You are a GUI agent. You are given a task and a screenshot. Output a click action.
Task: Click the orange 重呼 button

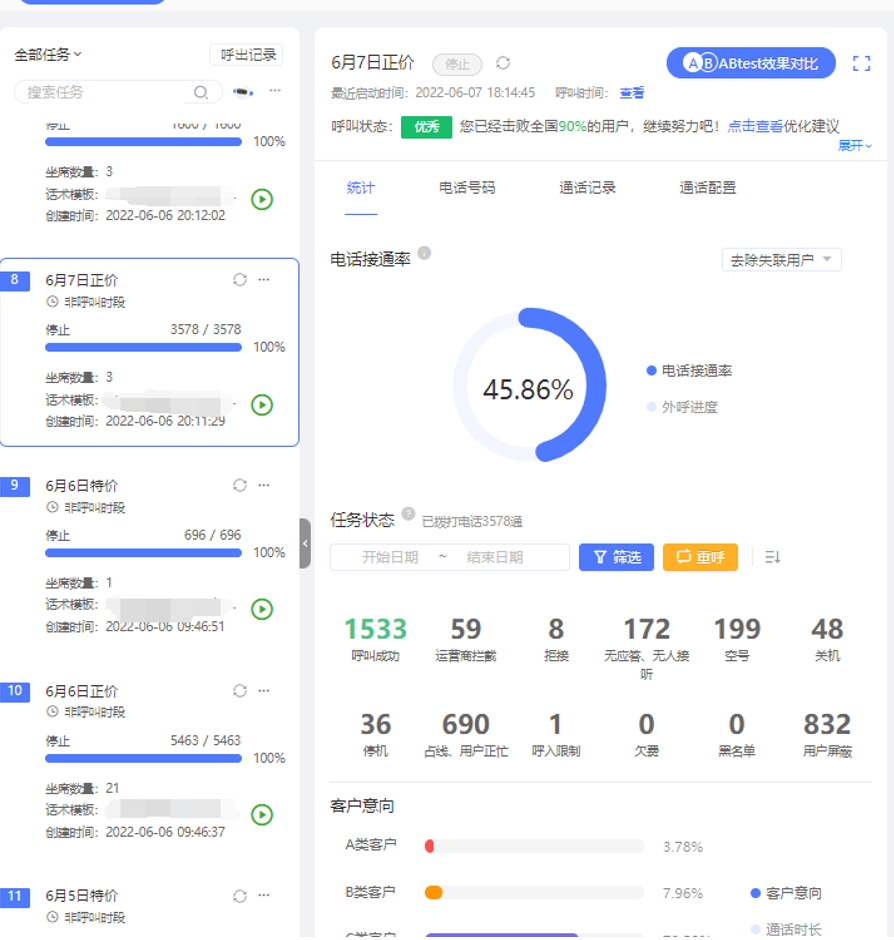point(700,557)
